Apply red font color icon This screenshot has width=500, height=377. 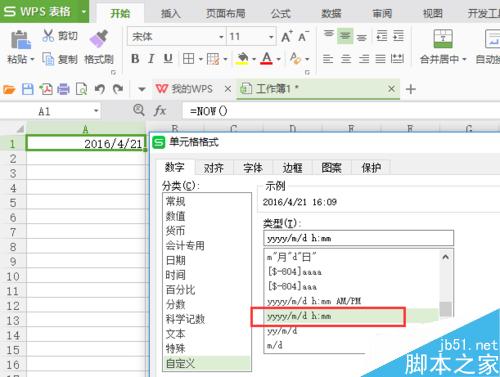pos(266,58)
